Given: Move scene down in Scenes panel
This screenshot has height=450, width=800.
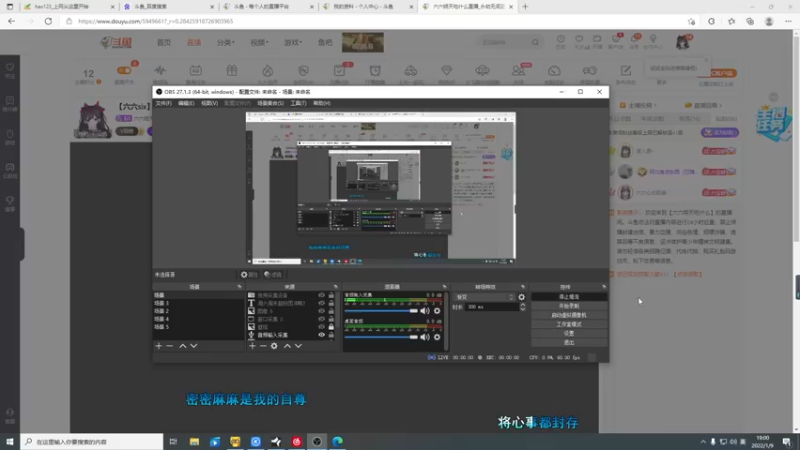Looking at the screenshot, I should tap(194, 346).
